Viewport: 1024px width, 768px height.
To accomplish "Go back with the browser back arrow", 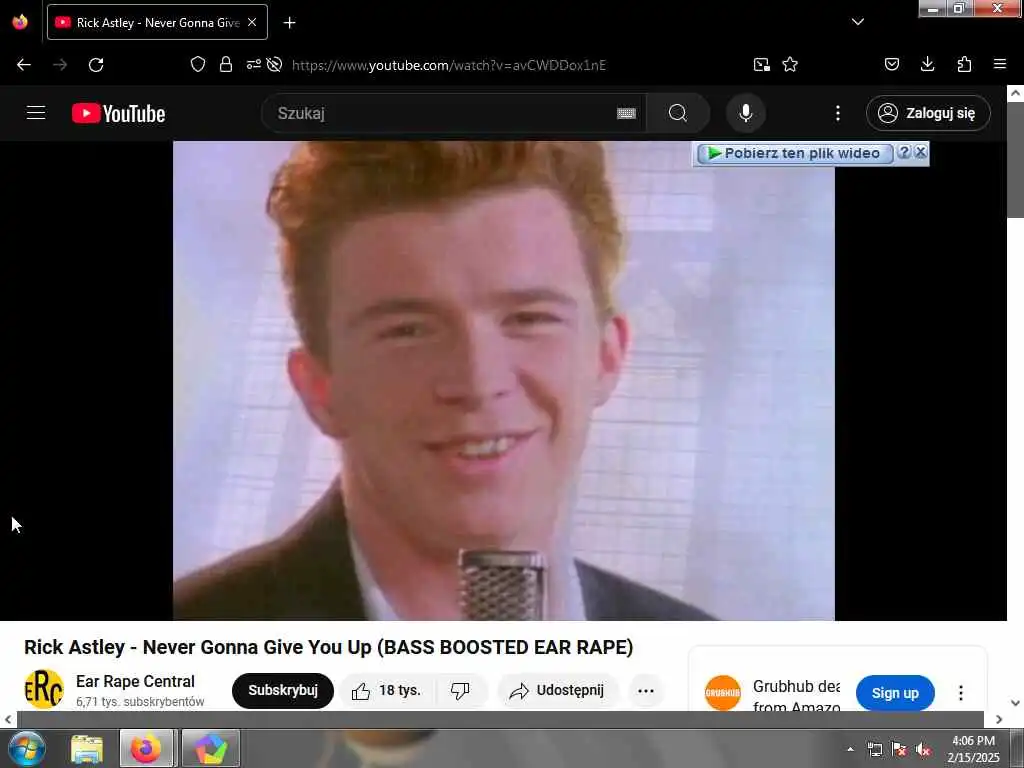I will (24, 65).
